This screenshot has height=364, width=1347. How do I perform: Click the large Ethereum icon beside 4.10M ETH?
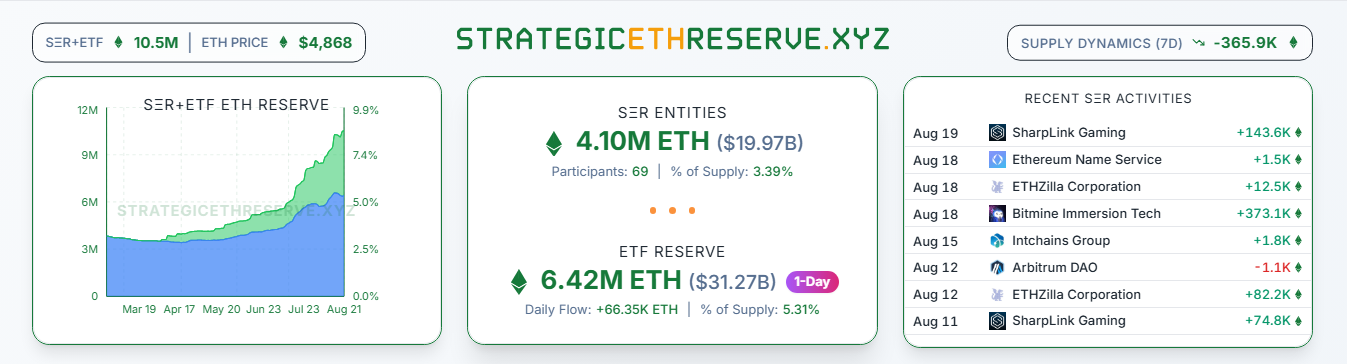click(553, 143)
